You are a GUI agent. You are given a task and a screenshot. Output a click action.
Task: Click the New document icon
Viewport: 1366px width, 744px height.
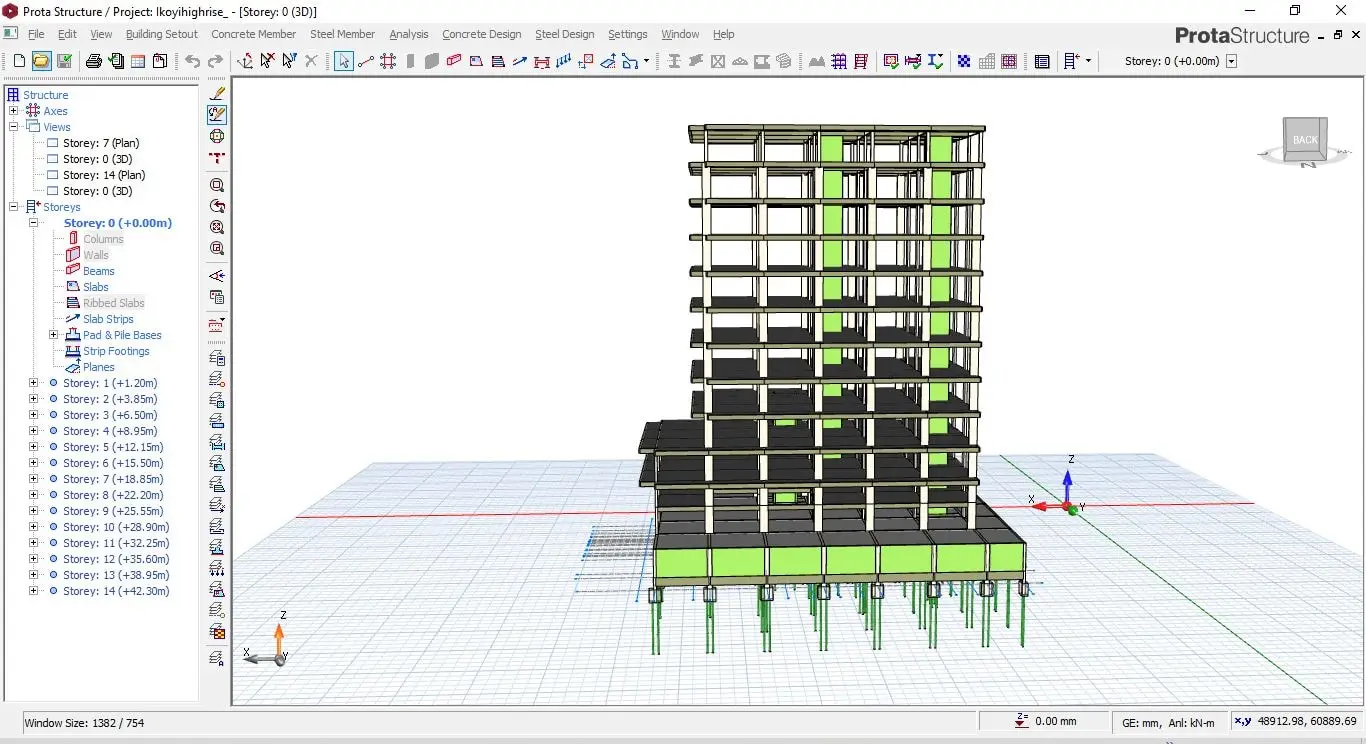point(19,61)
